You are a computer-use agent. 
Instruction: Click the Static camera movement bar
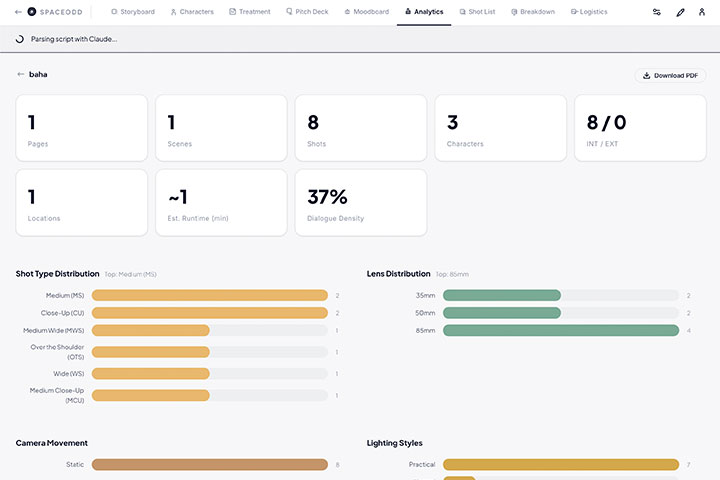(210, 464)
